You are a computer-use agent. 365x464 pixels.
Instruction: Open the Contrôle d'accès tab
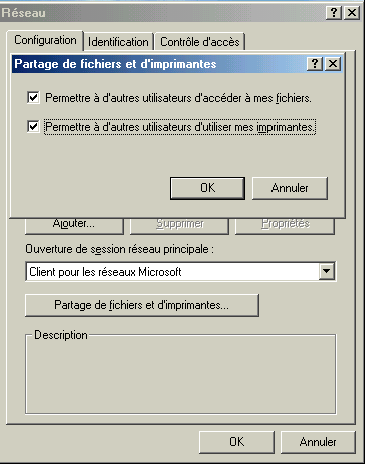(200, 42)
